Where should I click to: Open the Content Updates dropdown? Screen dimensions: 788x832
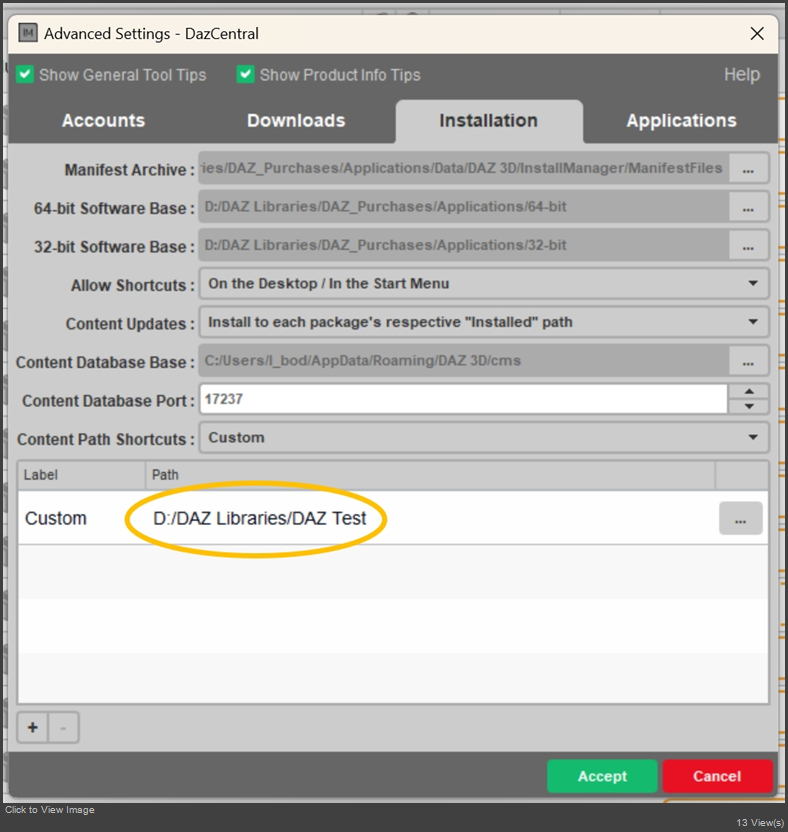pos(484,322)
